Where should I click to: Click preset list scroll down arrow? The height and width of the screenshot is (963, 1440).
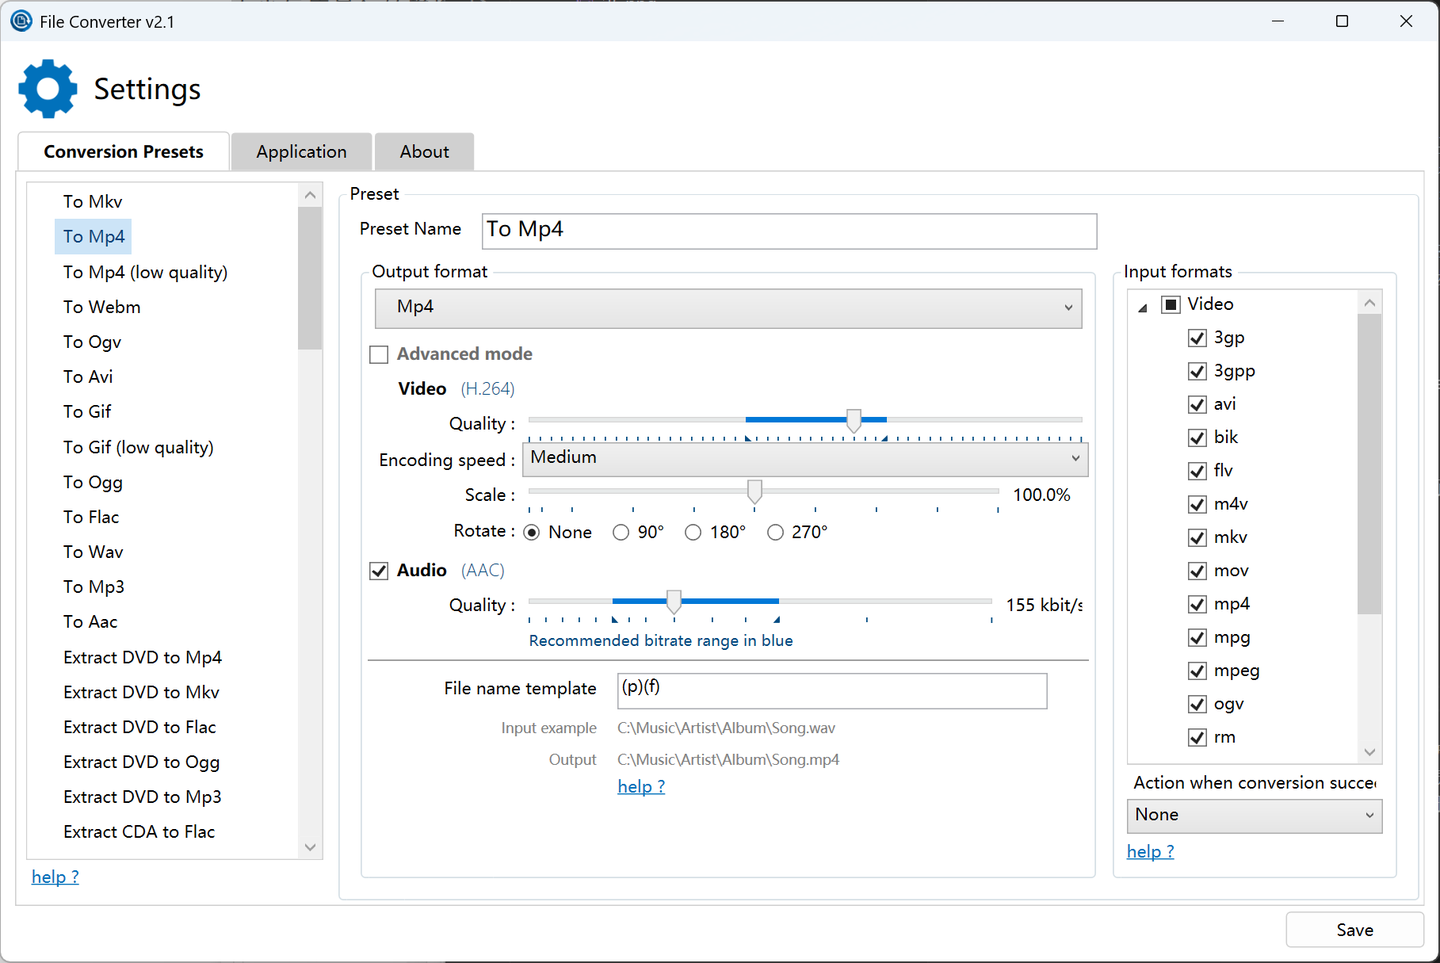310,847
